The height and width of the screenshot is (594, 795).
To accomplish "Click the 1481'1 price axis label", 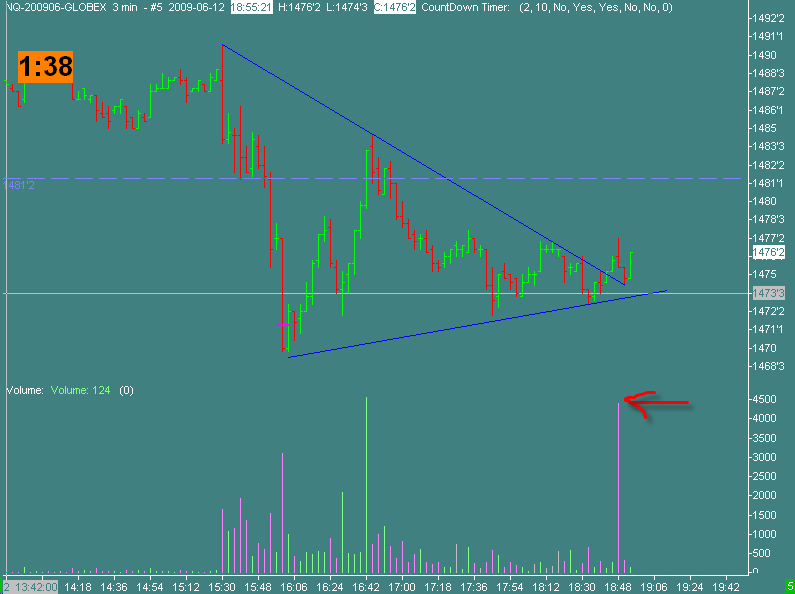I will click(767, 182).
